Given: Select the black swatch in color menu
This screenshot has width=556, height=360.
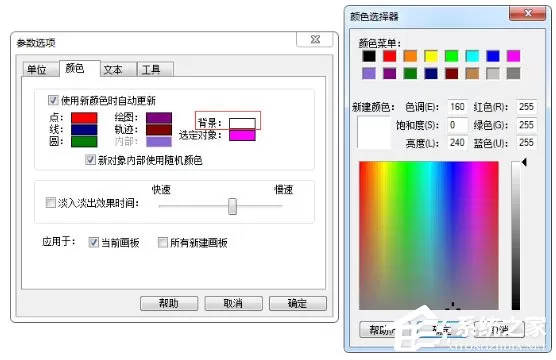Looking at the screenshot, I should (x=369, y=56).
